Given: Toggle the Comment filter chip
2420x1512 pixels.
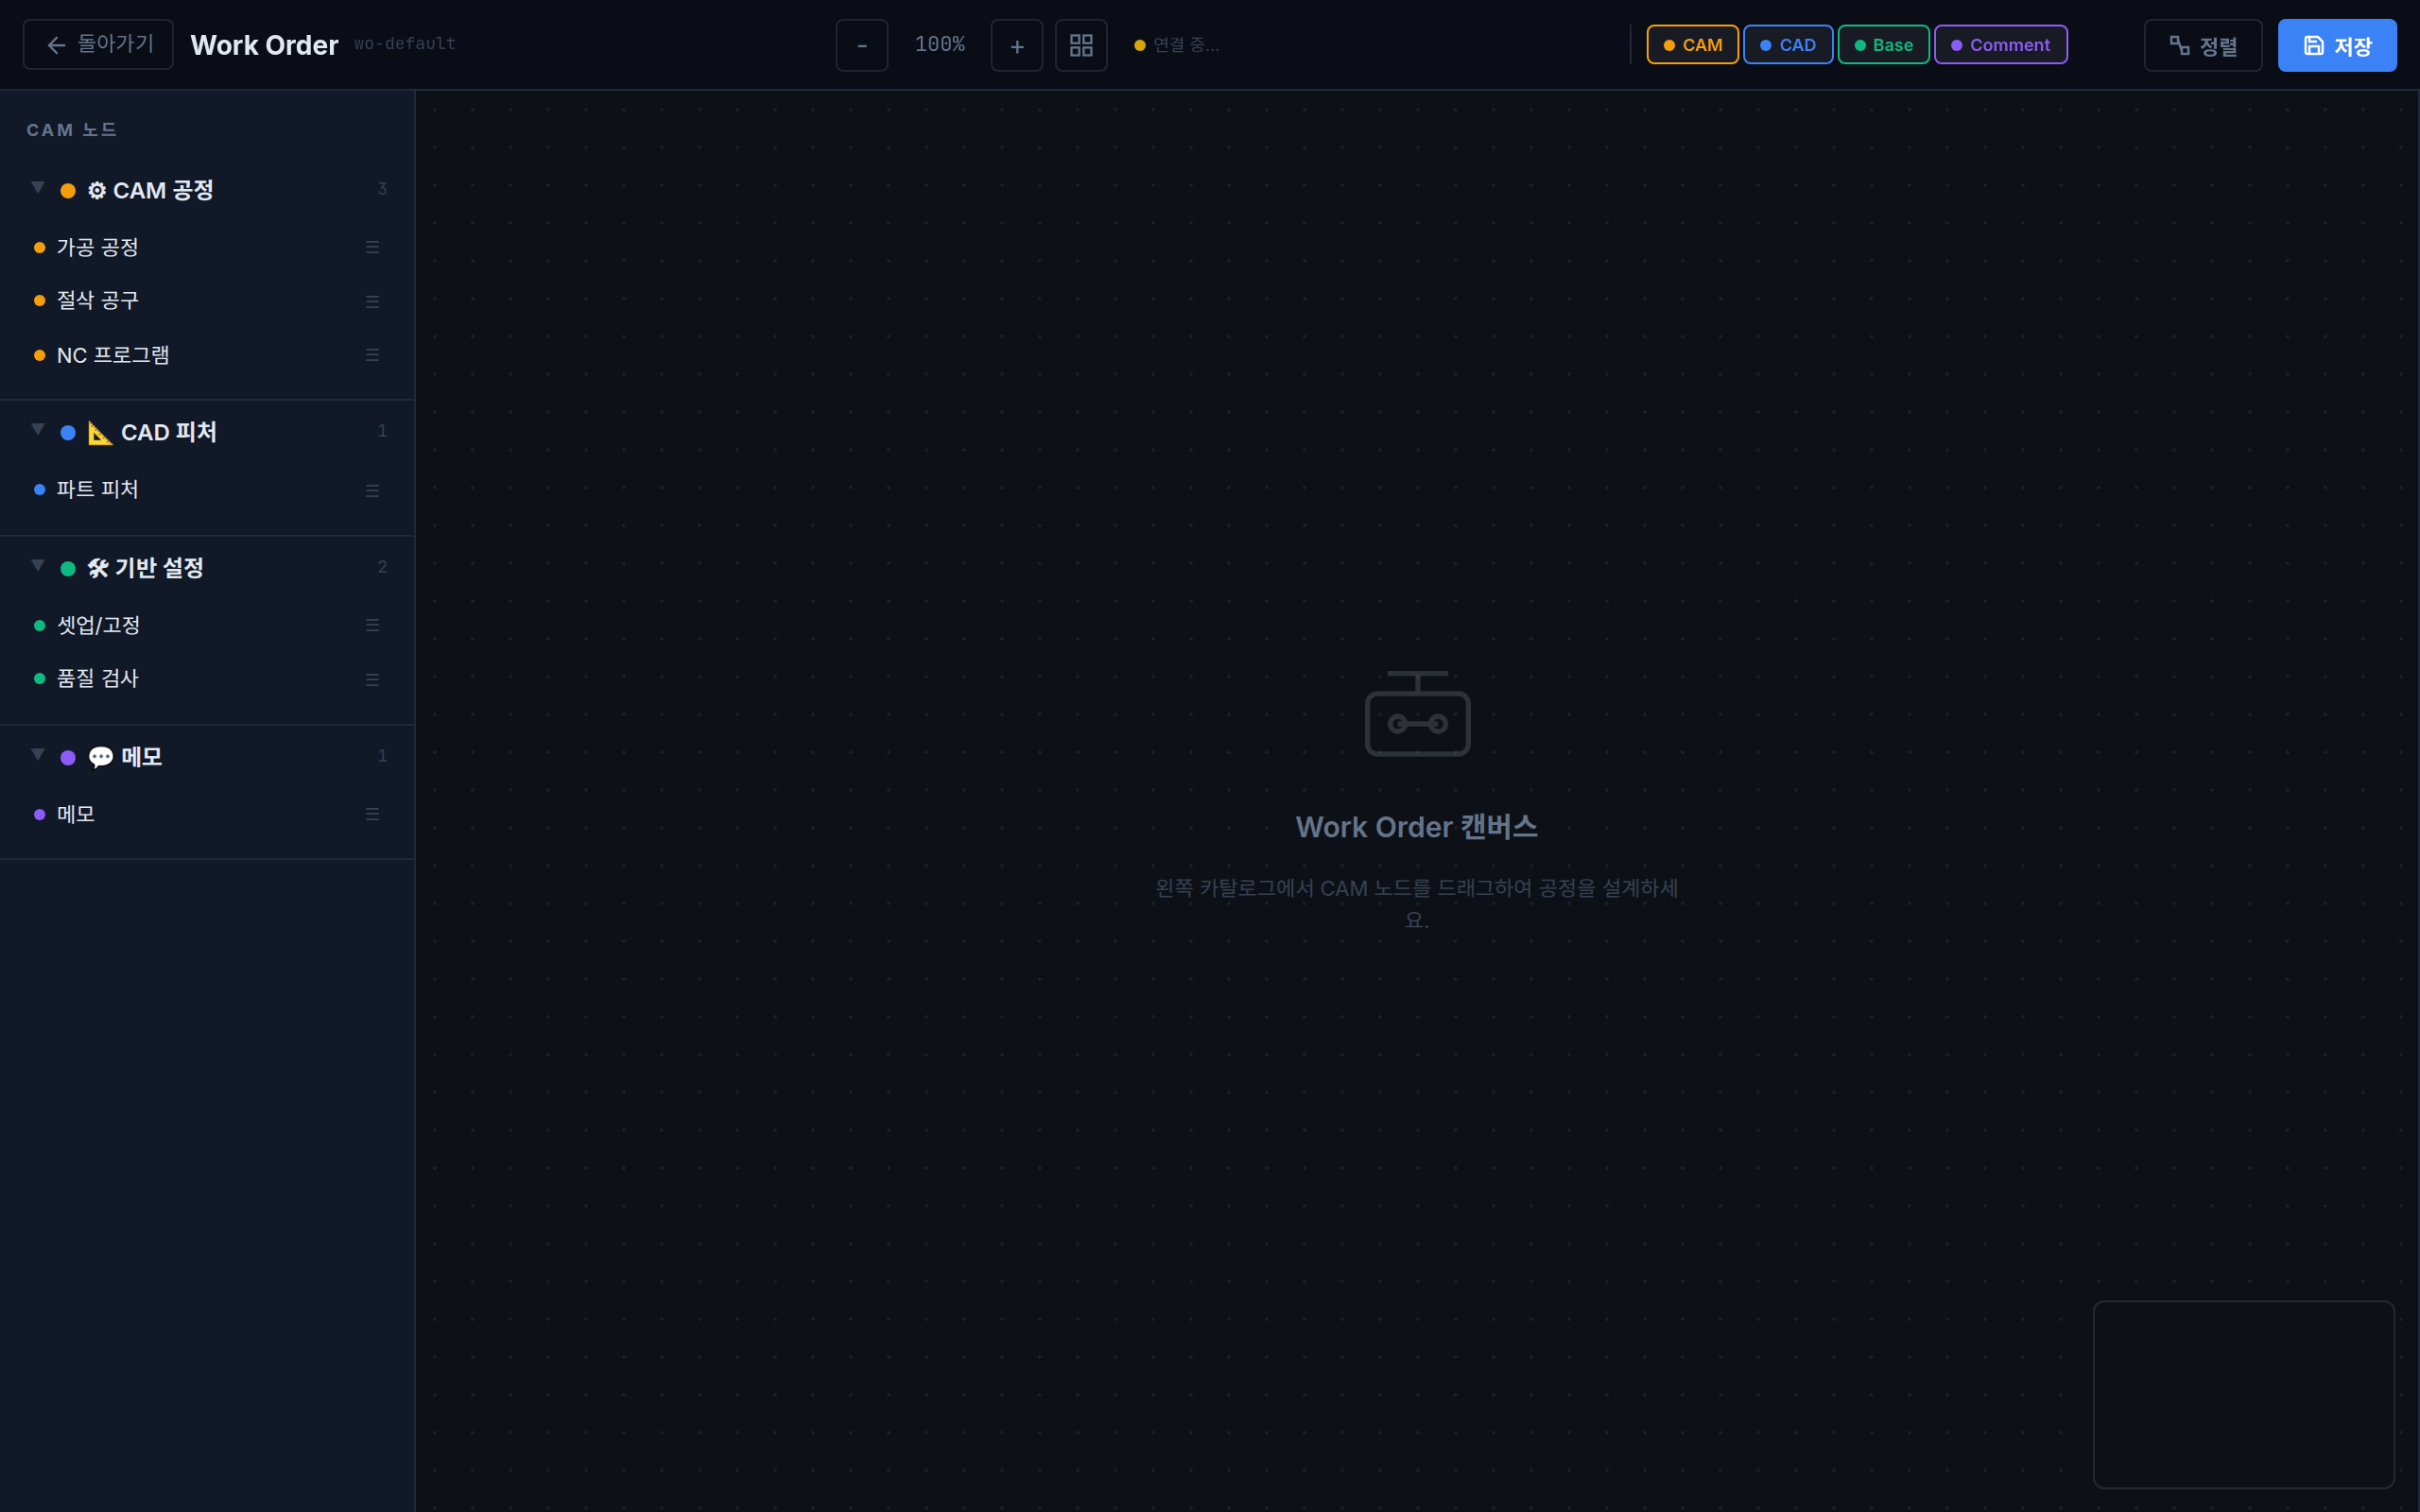Looking at the screenshot, I should pos(2000,45).
